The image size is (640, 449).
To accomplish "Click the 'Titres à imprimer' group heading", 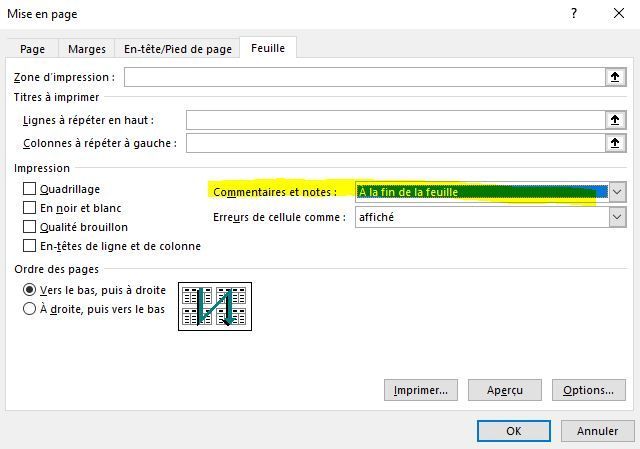I will pyautogui.click(x=56, y=97).
